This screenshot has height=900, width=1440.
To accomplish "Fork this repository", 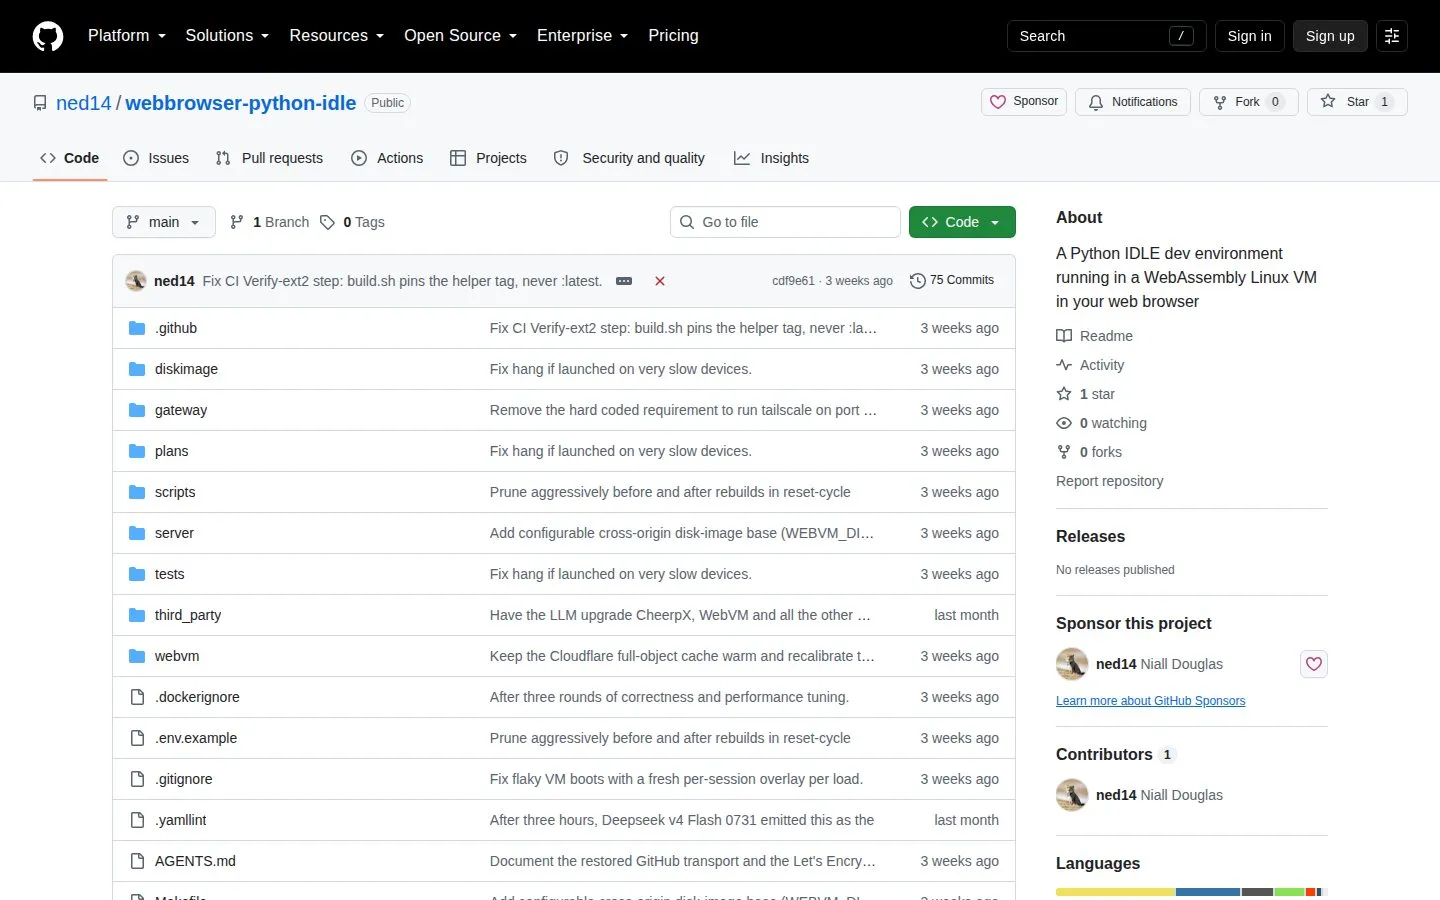I will [1248, 102].
